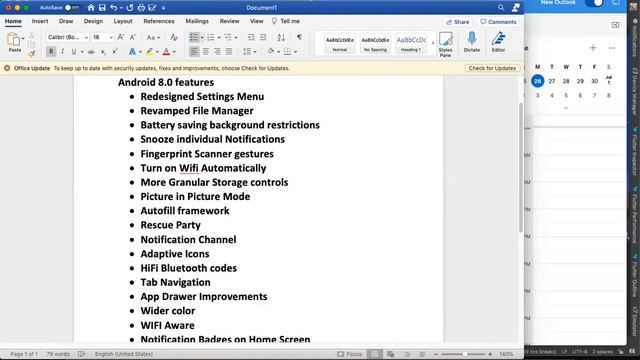Select date 27 in Outlook calendar
The width and height of the screenshot is (640, 360).
[551, 81]
